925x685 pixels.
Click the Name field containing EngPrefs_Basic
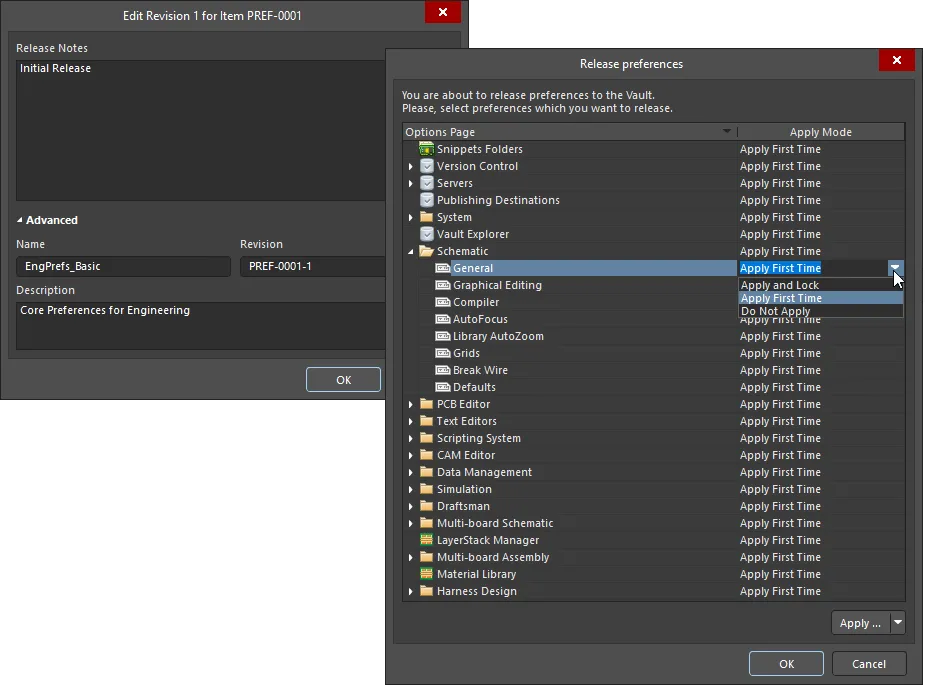tap(123, 267)
